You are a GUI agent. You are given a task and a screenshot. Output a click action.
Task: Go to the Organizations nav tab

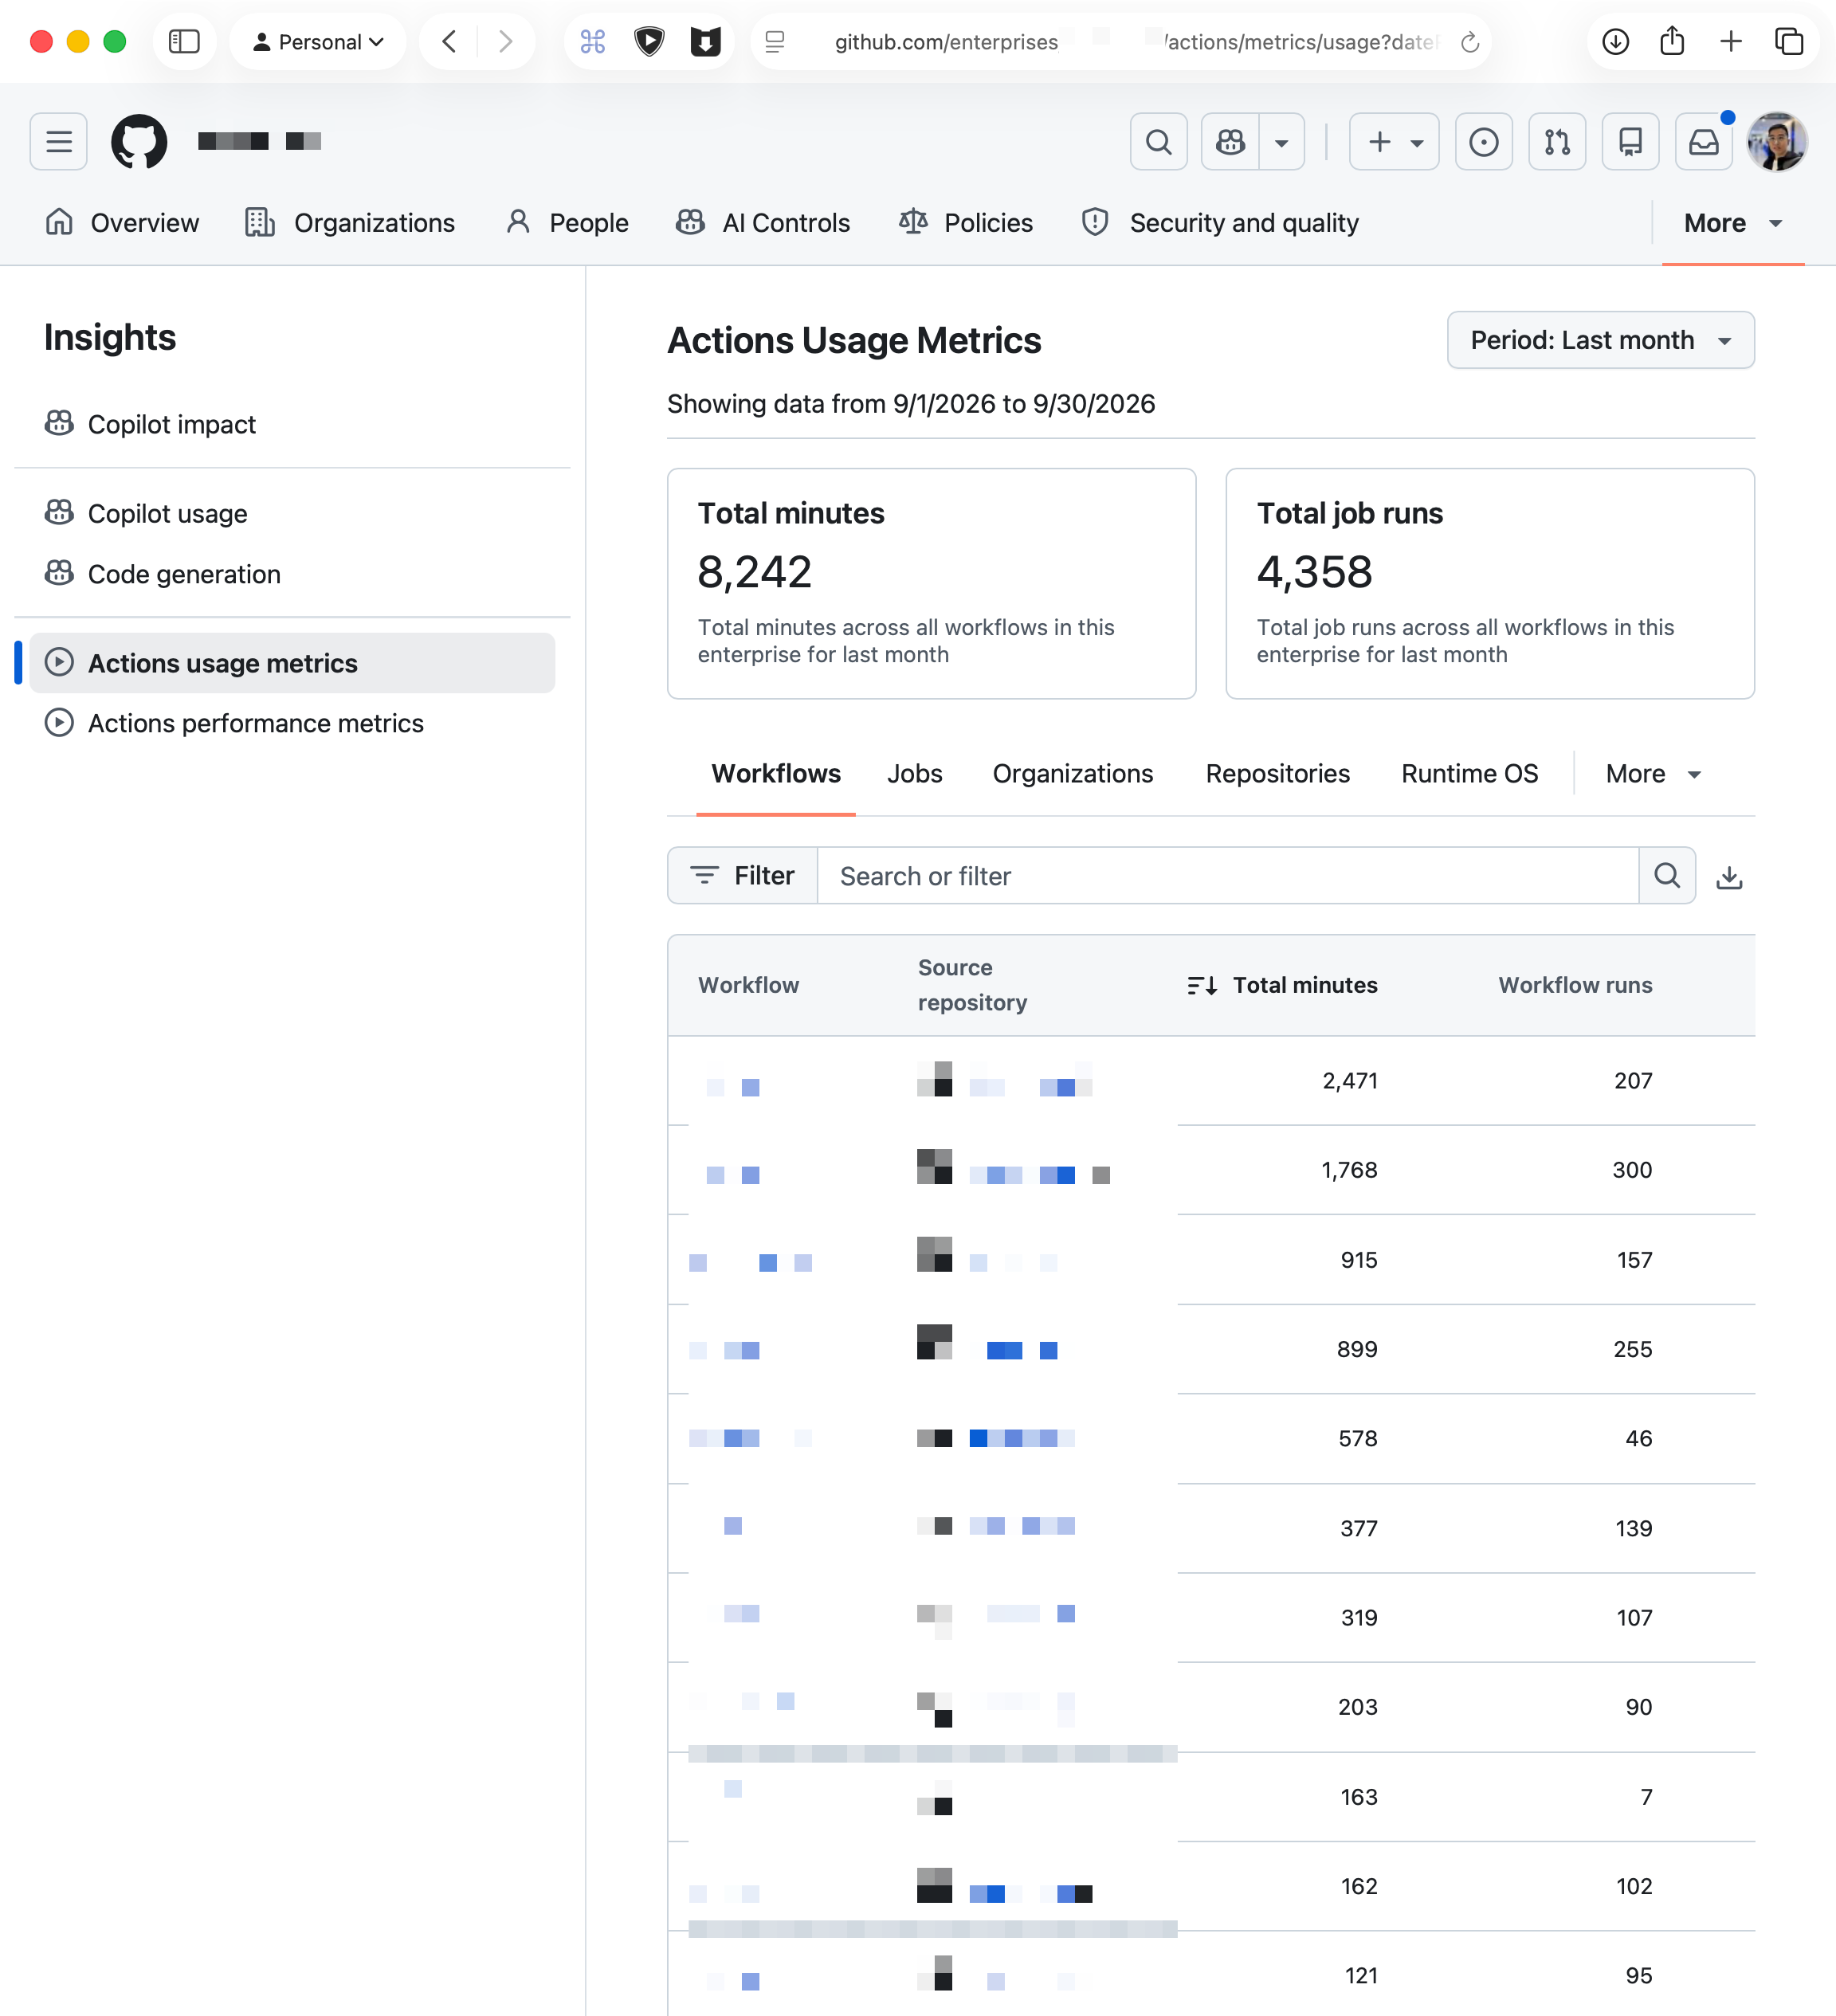(350, 223)
